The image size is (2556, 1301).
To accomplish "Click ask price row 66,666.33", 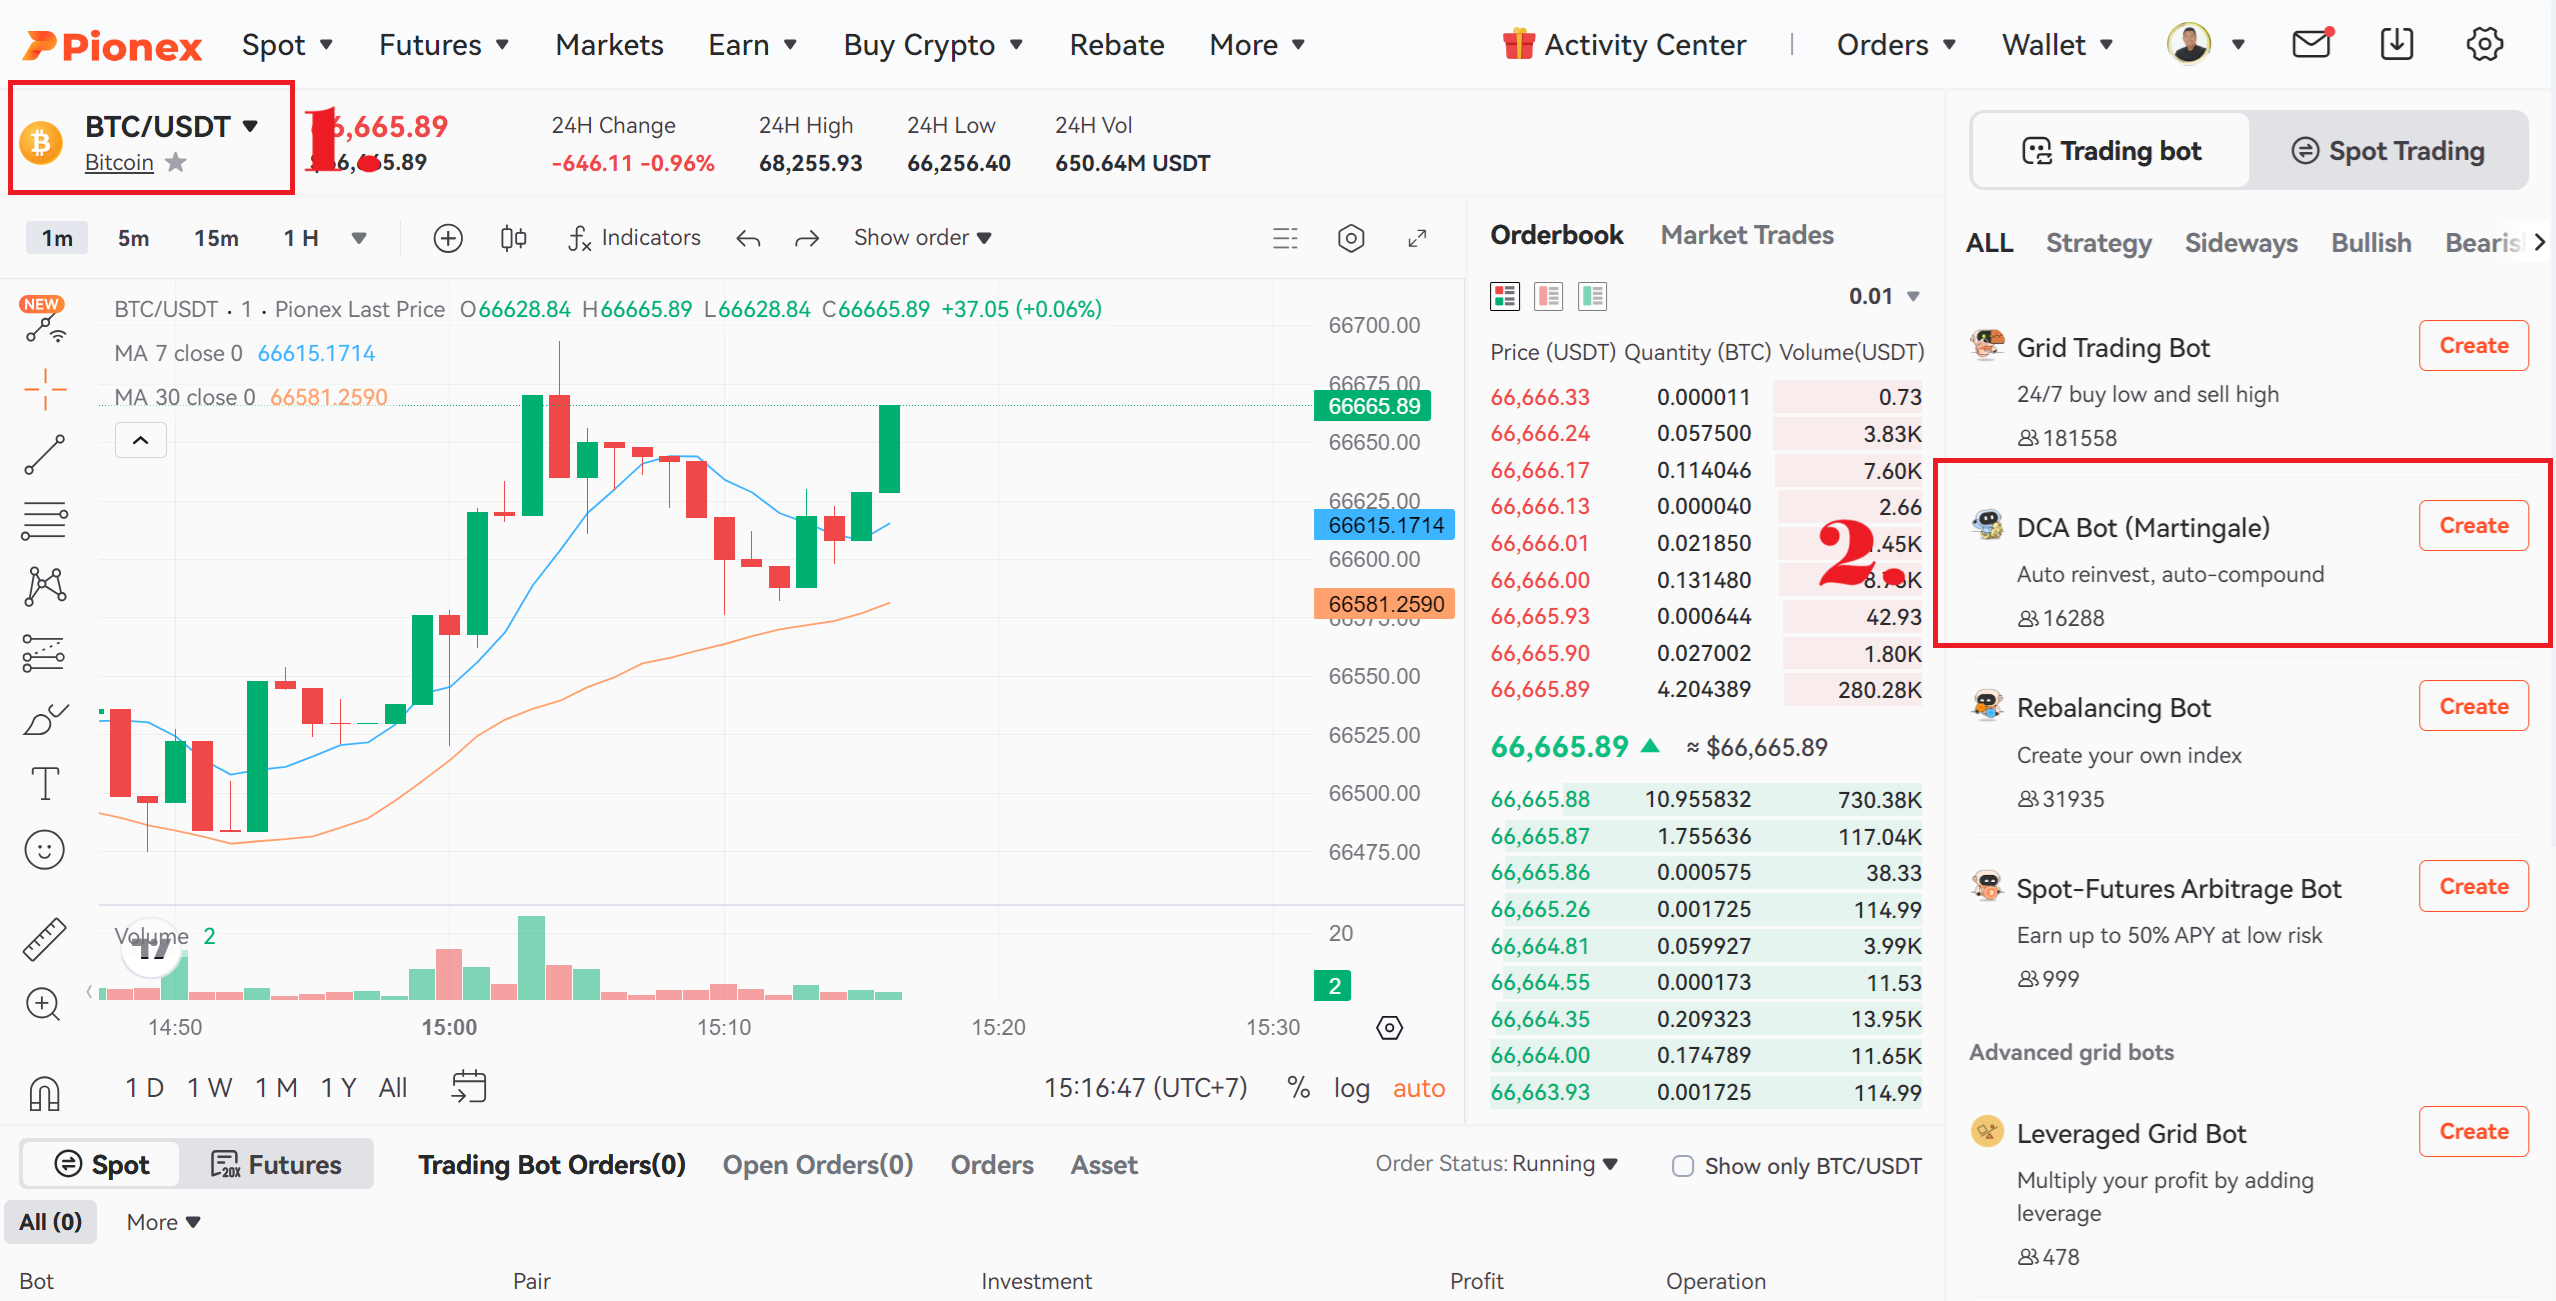I will (1705, 397).
